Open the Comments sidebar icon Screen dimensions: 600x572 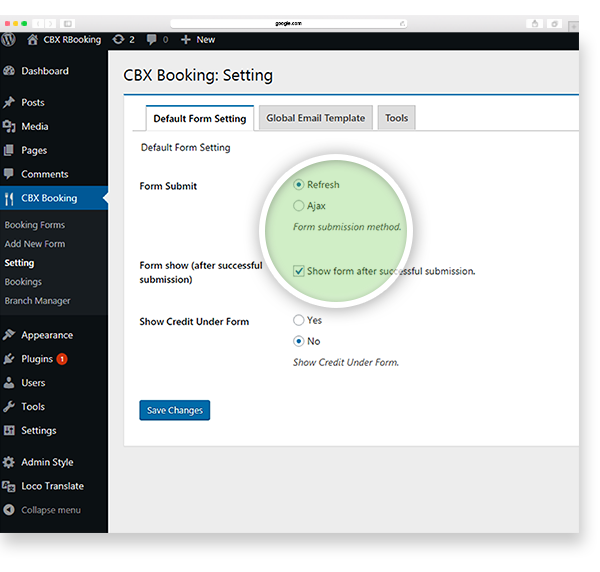9,174
